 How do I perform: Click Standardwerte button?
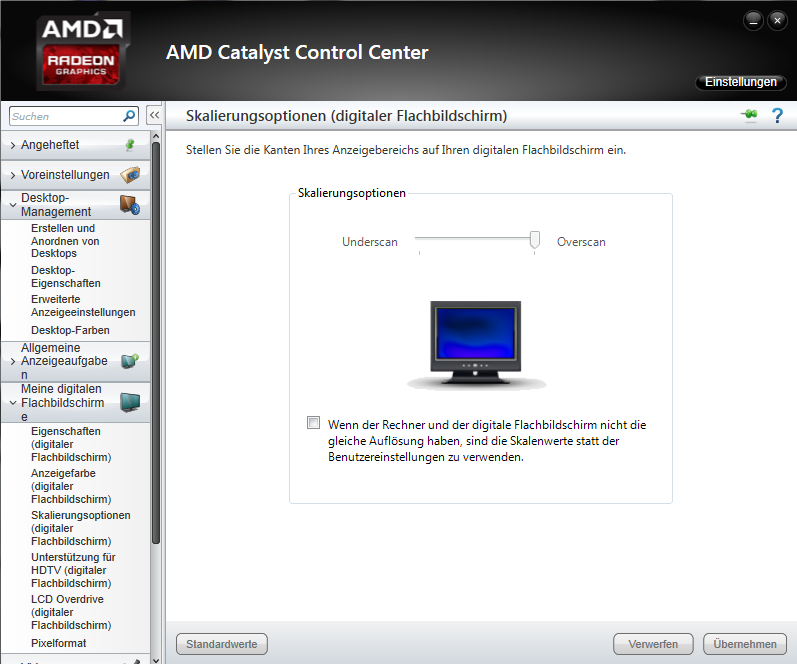222,644
